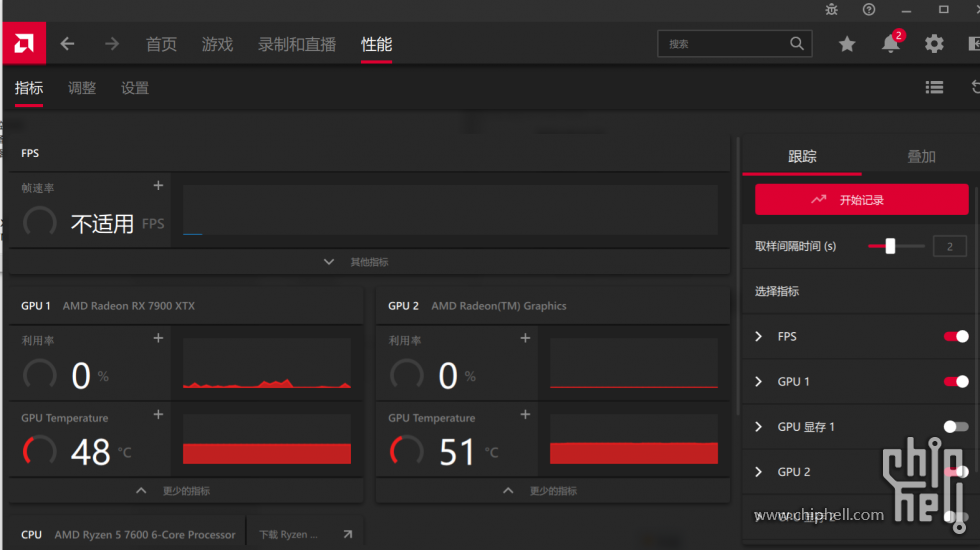
Task: Click the search magnifier icon
Action: coord(796,44)
